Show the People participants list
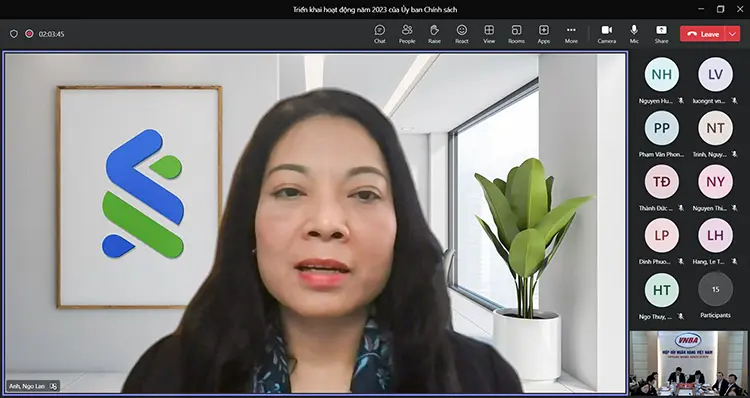750x398 pixels. [x=407, y=34]
